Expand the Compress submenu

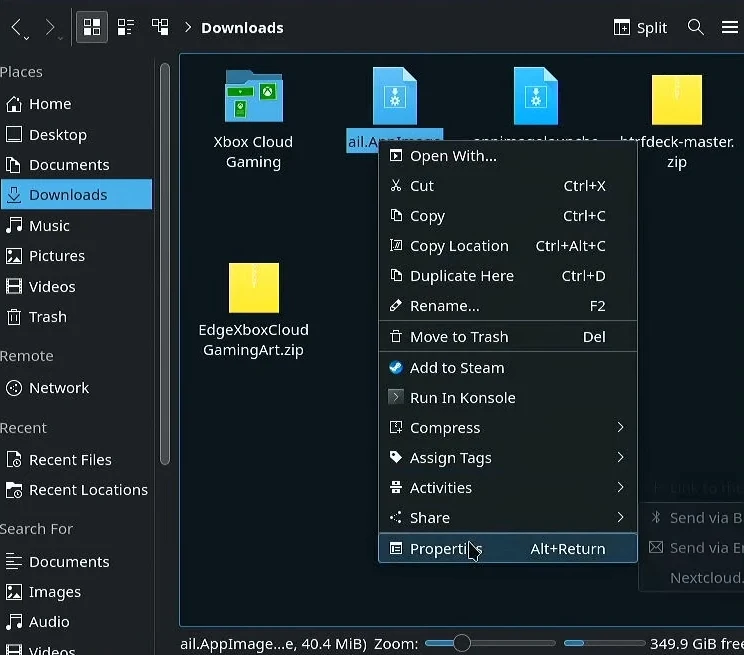coord(507,428)
